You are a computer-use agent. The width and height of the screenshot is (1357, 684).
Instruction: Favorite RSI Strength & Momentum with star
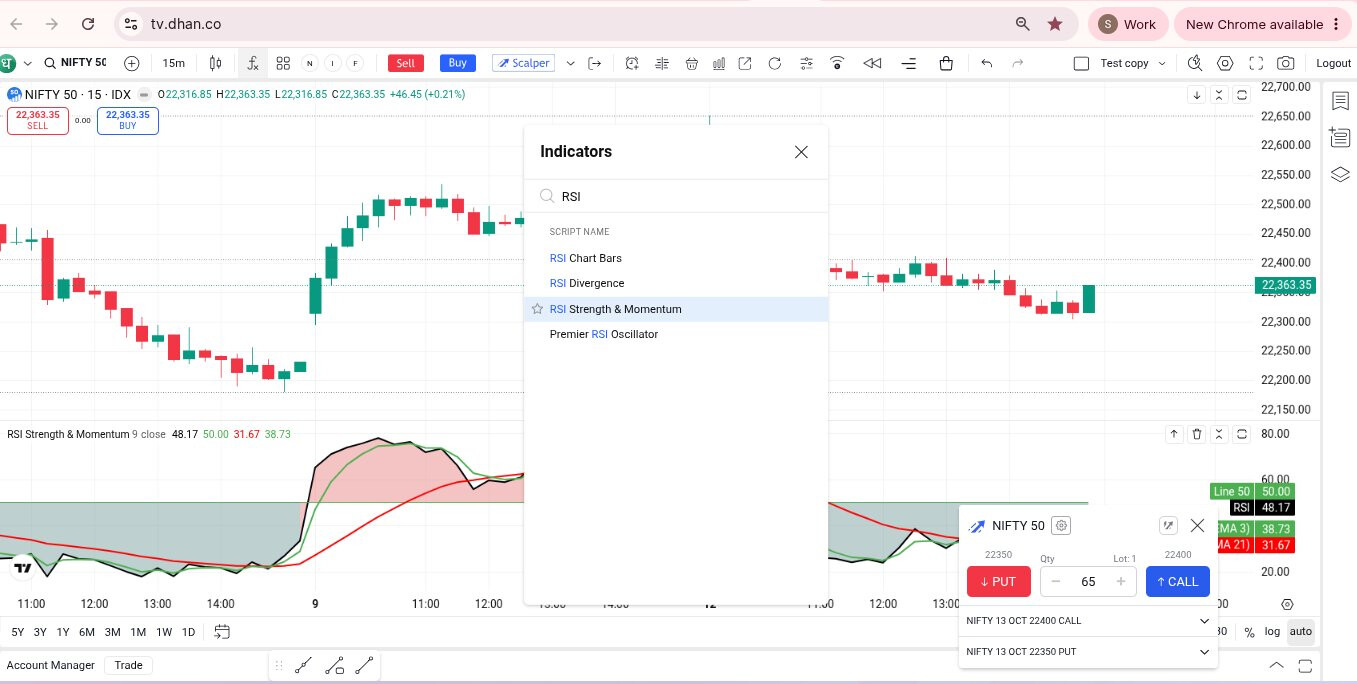[537, 309]
